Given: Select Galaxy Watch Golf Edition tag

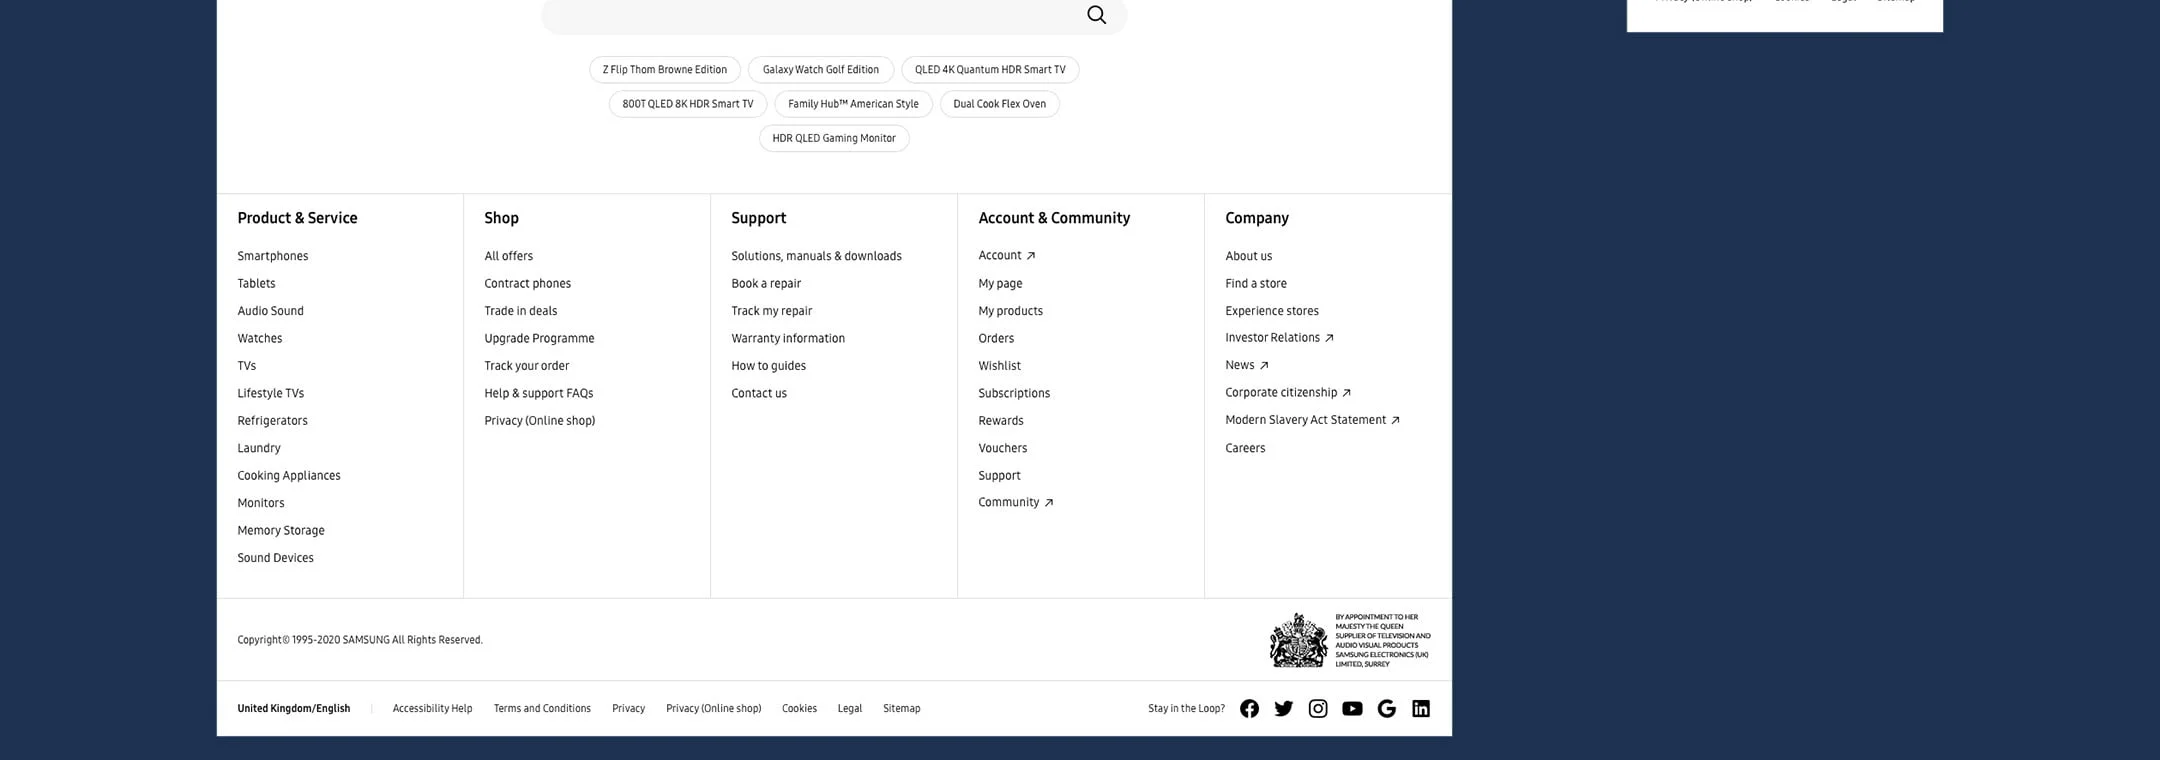Looking at the screenshot, I should point(821,70).
